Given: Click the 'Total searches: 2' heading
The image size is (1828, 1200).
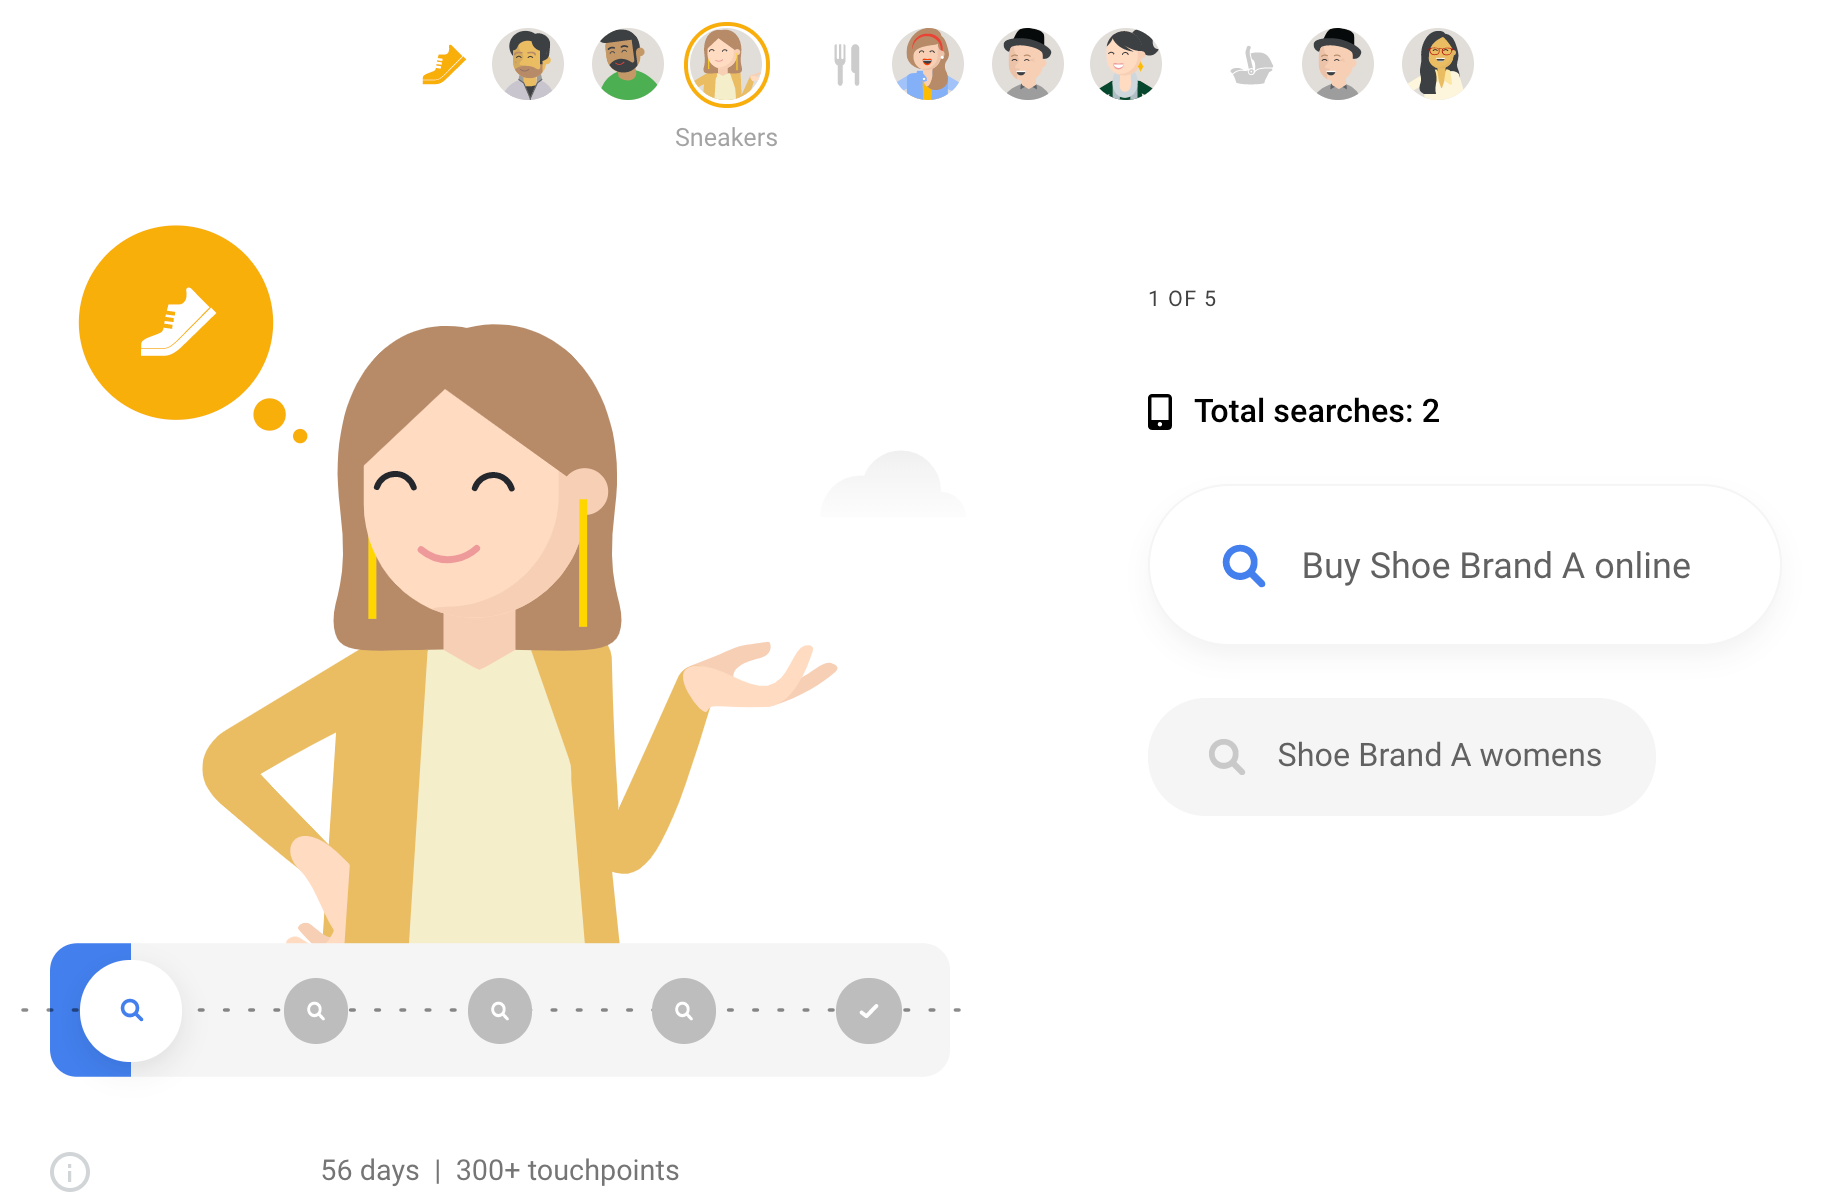Looking at the screenshot, I should (1316, 411).
